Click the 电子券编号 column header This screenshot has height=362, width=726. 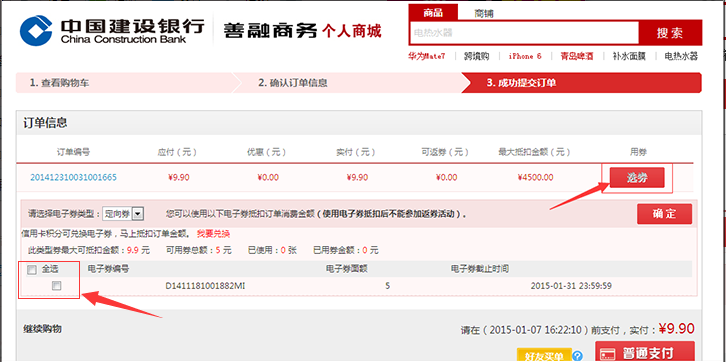tap(108, 269)
